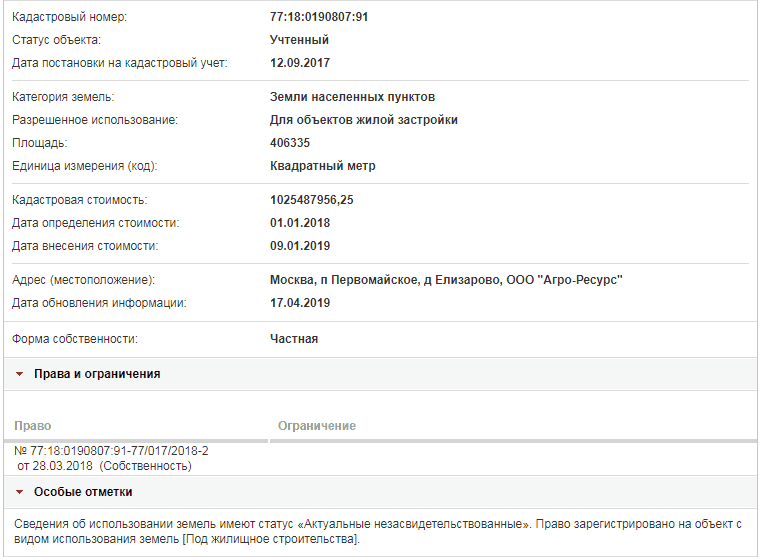Click the ownership date 28.03.2018 (Собственность)

104,466
